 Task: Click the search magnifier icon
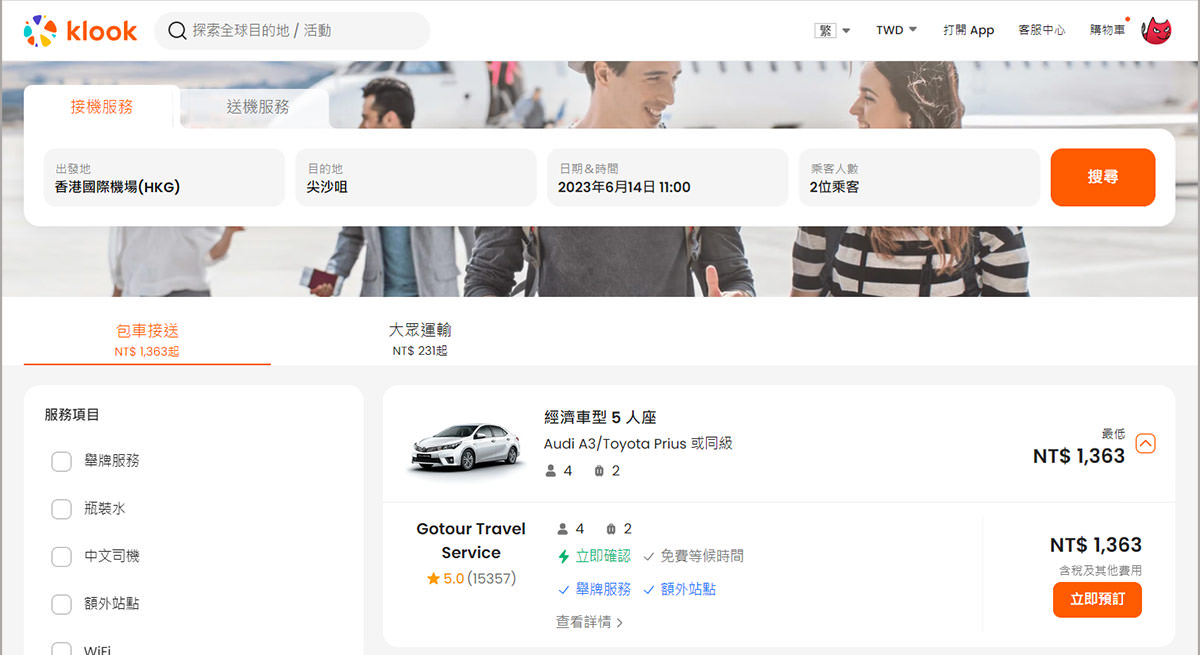(177, 31)
